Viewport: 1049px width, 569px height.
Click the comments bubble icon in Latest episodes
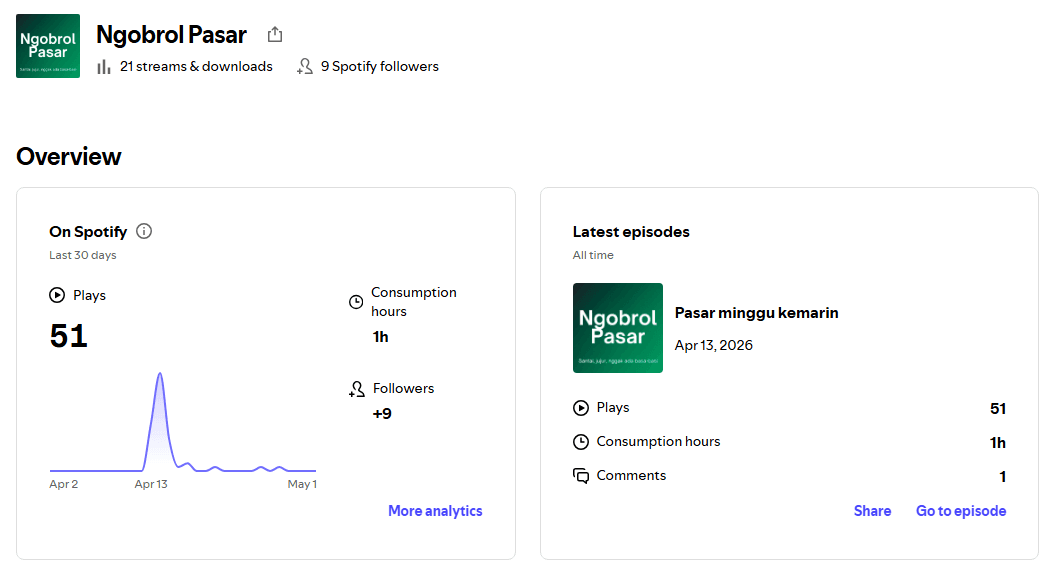581,476
